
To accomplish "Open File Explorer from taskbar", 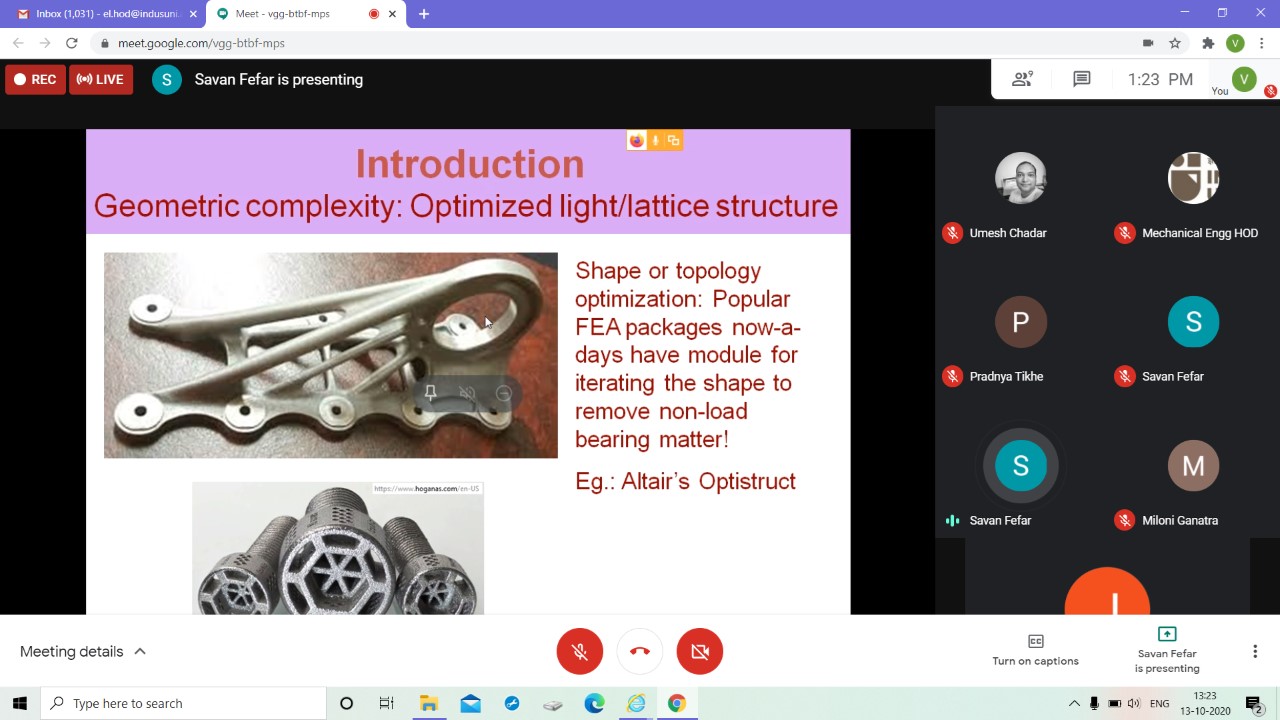I will tap(428, 703).
